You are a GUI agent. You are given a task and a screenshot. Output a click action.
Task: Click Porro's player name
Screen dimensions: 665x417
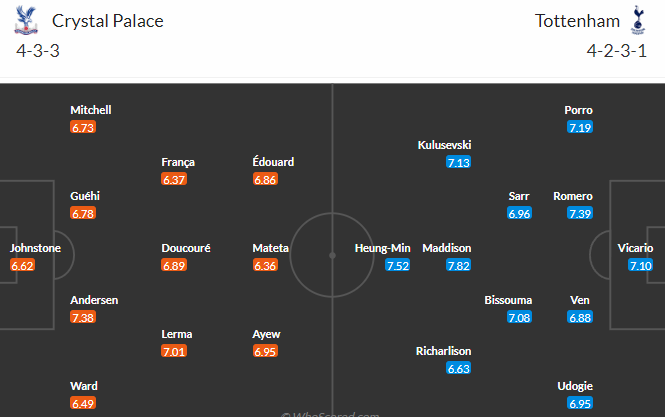(x=578, y=110)
